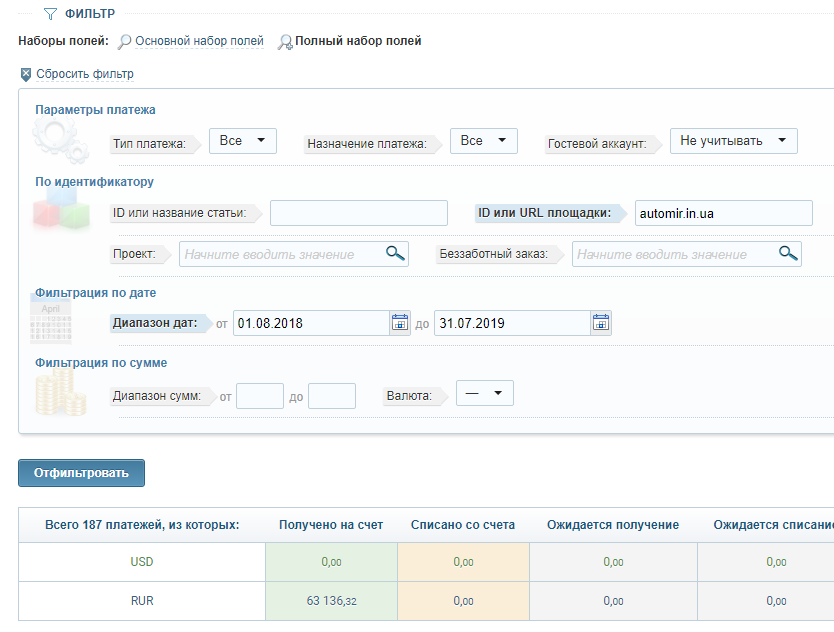The width and height of the screenshot is (834, 632).
Task: Open the Тип платежа dropdown
Action: (x=243, y=141)
